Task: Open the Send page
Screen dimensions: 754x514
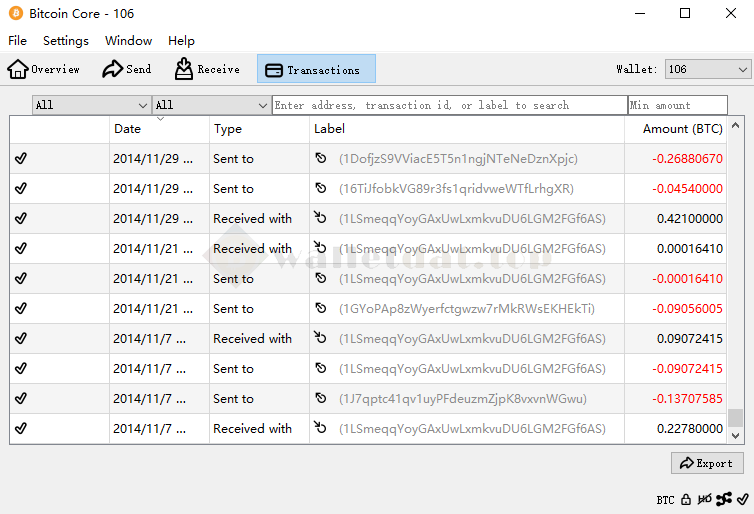Action: (127, 69)
